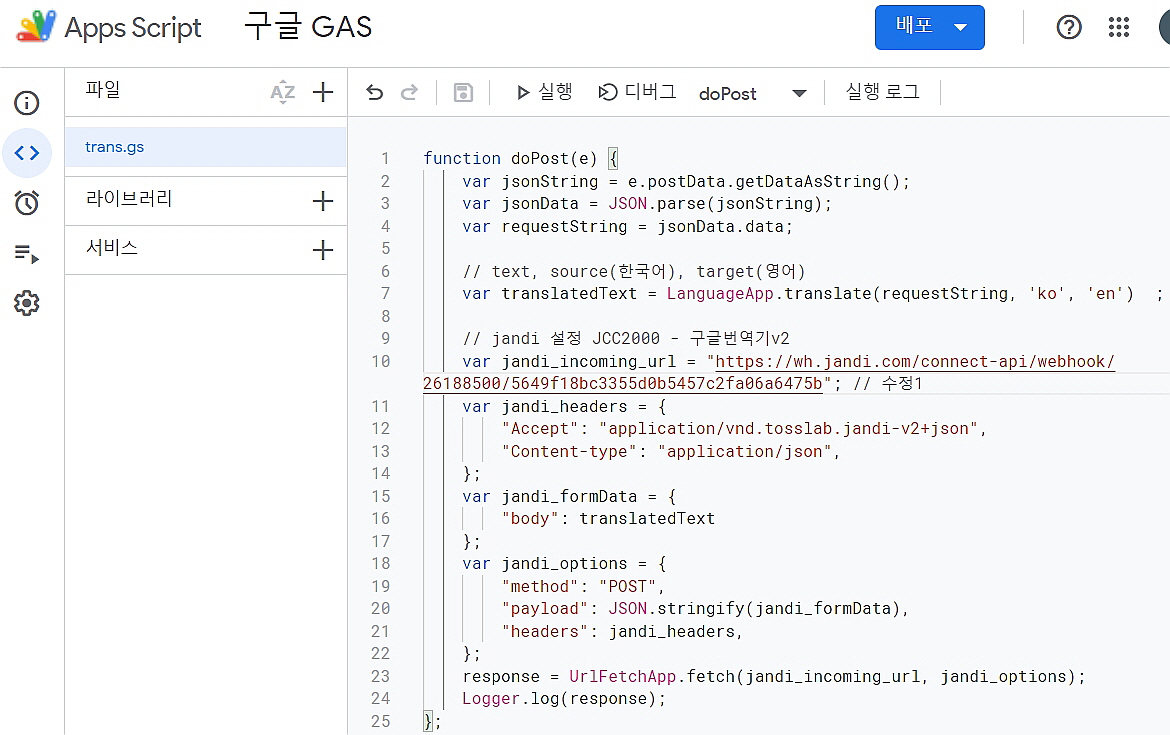Open Project Settings gear icon
Viewport: 1170px width, 735px height.
pos(27,303)
